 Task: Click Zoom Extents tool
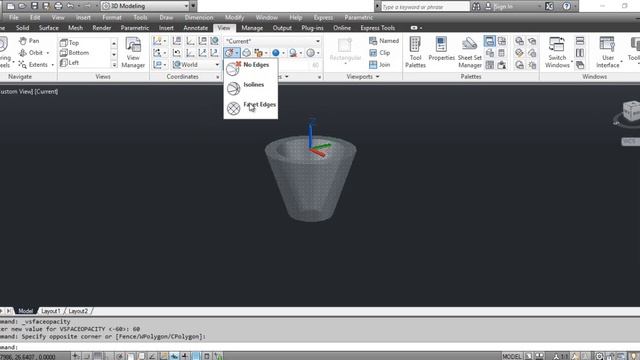(33, 64)
